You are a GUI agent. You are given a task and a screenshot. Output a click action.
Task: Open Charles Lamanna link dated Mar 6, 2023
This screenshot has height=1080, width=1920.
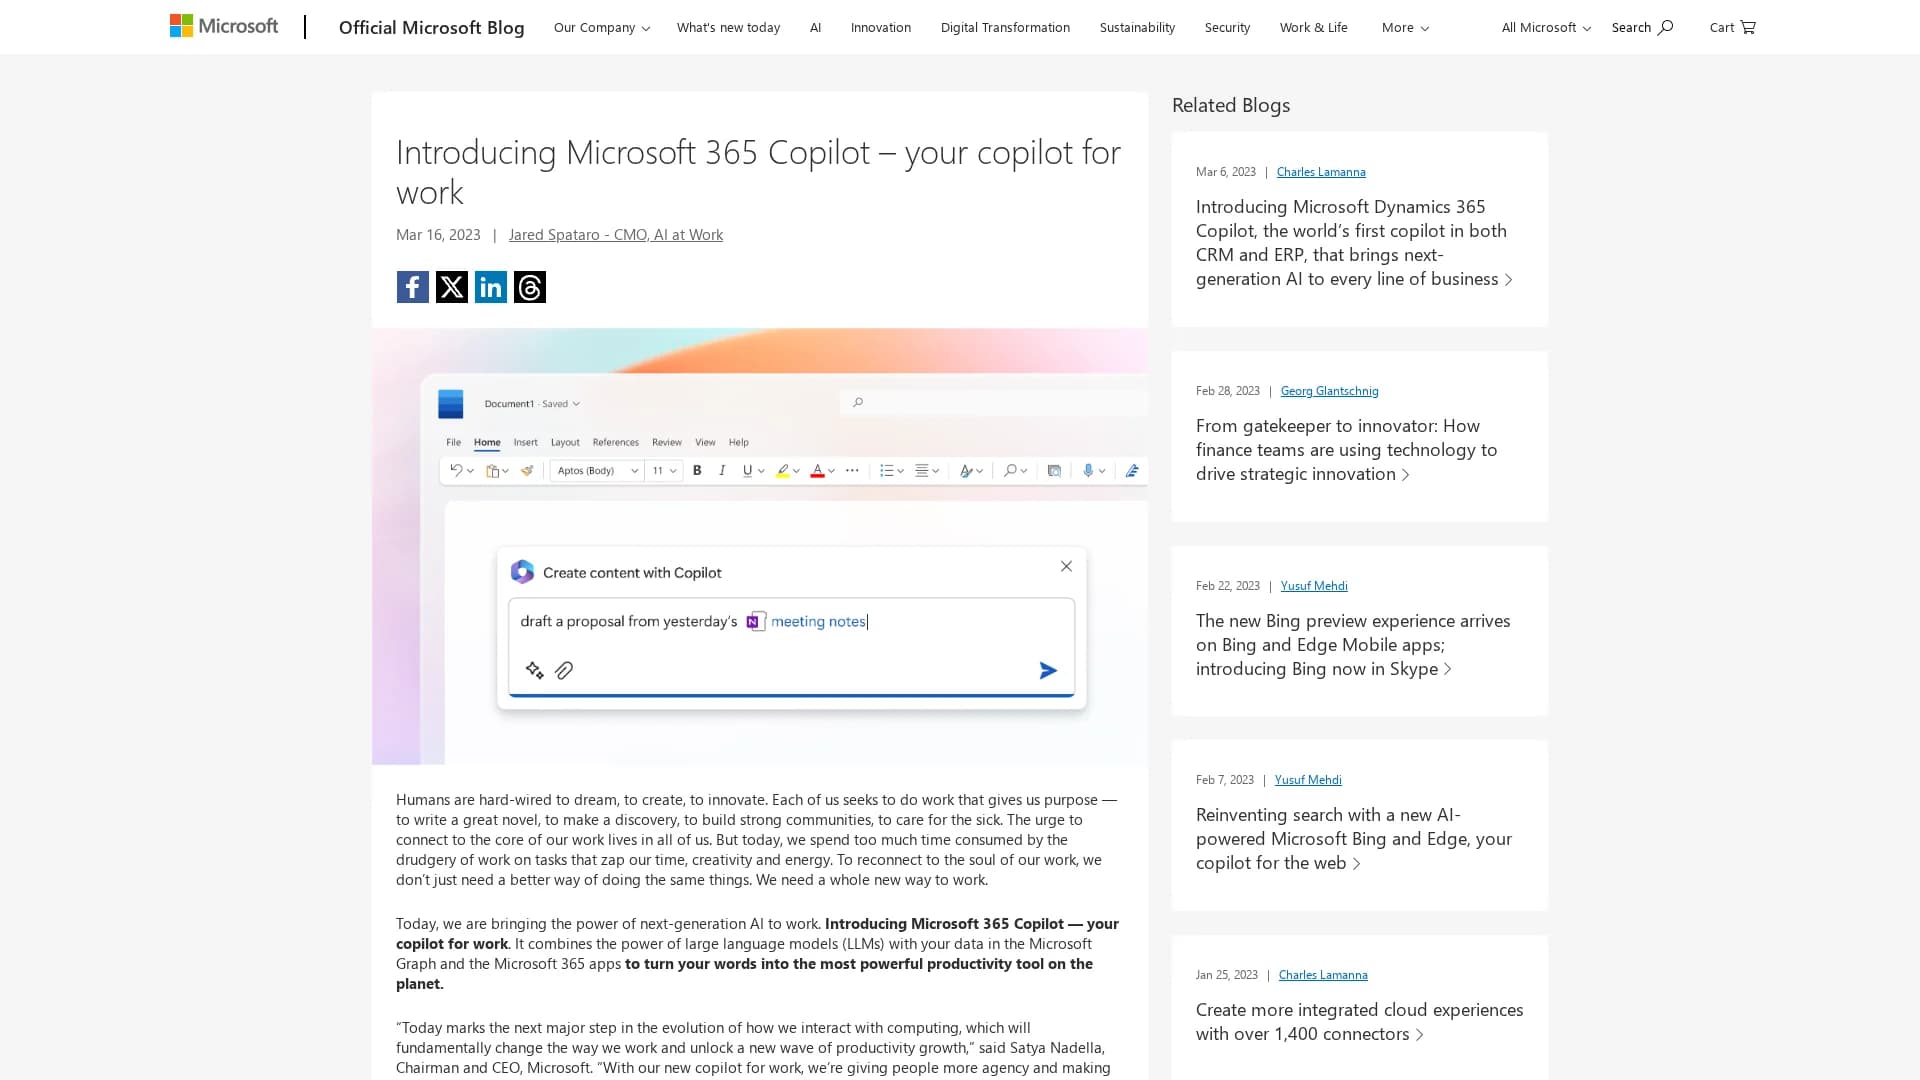coord(1320,171)
